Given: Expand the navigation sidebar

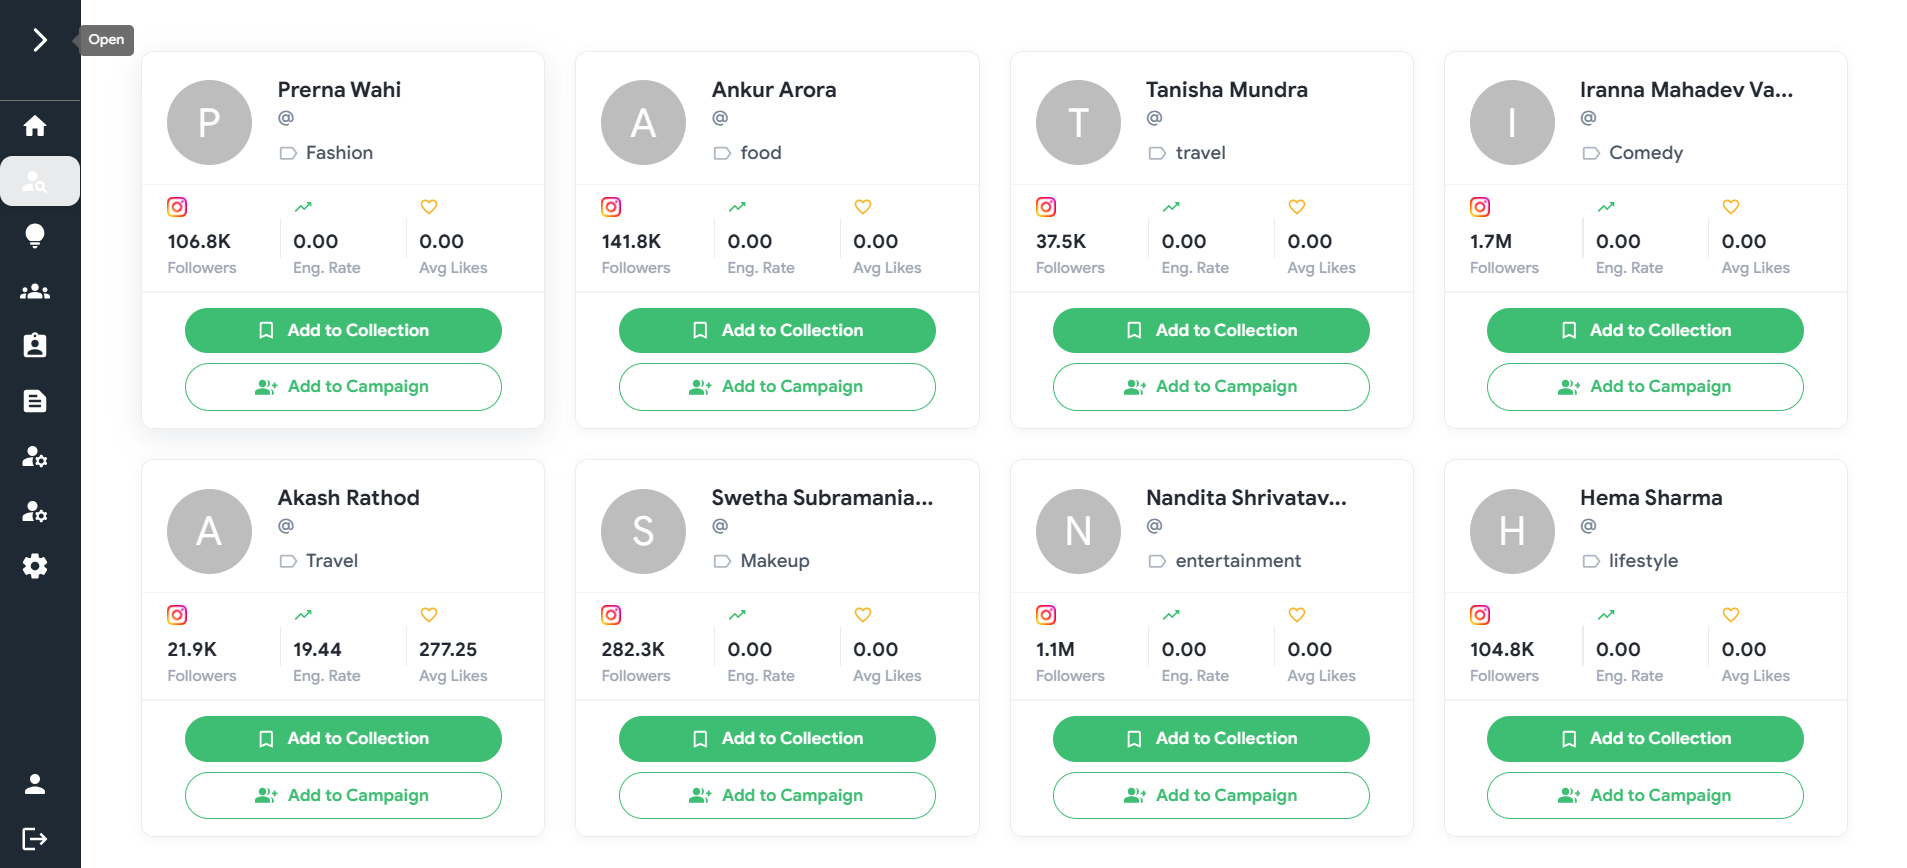Looking at the screenshot, I should 40,40.
